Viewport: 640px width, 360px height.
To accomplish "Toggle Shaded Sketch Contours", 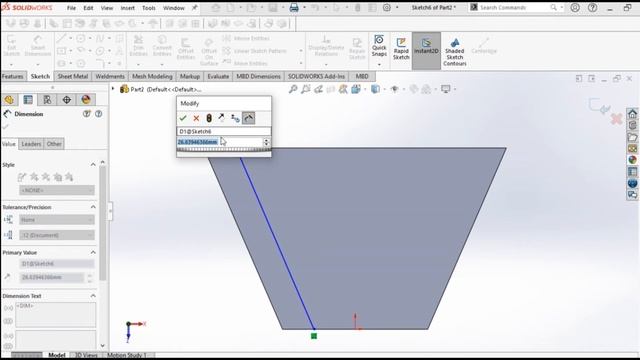I will (x=454, y=52).
